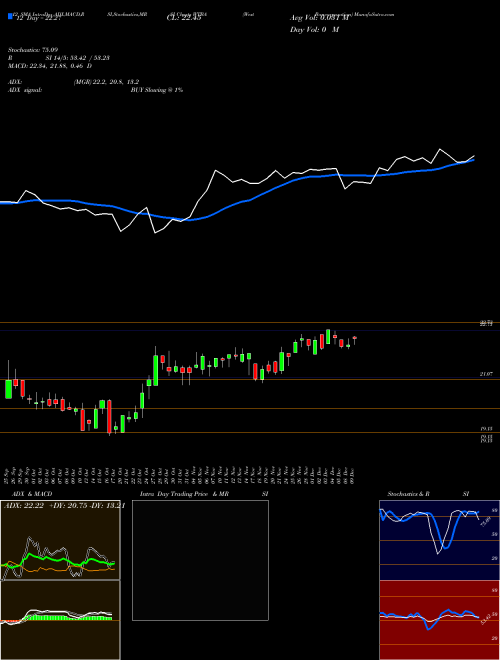
Task: Click the 'MACD: 22.34, 21.88, 0.46' line
Action: (50, 66)
